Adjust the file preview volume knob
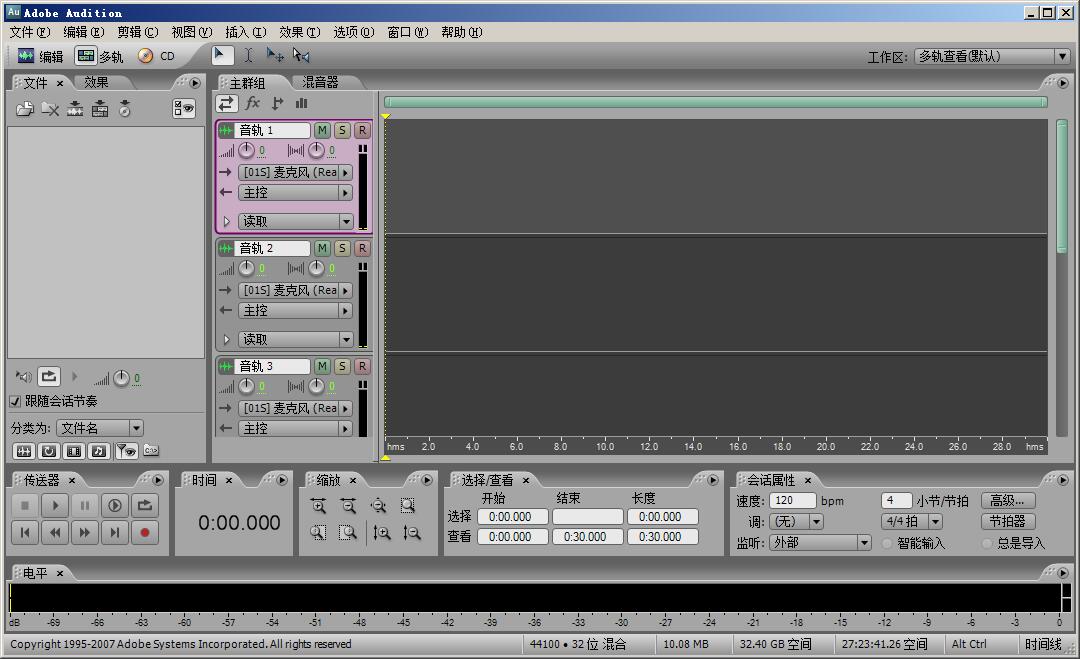The image size is (1080, 659). pos(121,378)
